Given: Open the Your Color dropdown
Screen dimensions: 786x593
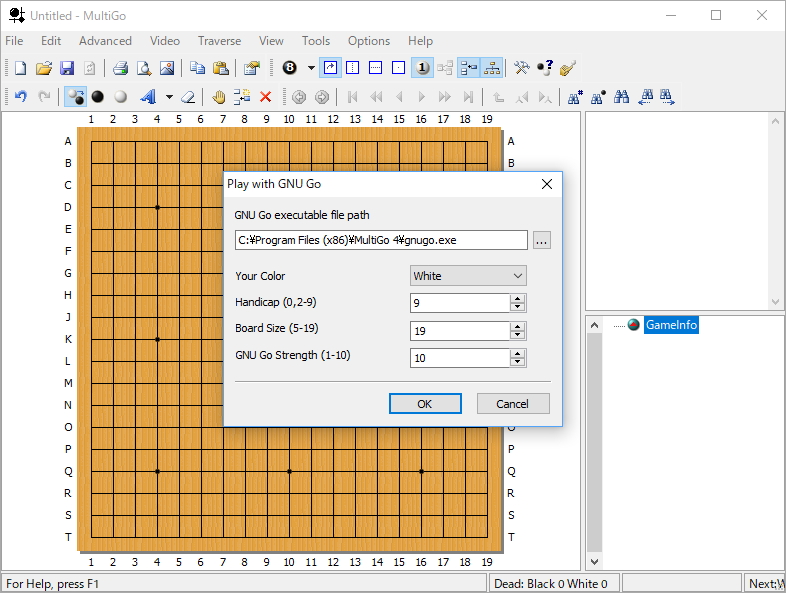Looking at the screenshot, I should pyautogui.click(x=468, y=276).
